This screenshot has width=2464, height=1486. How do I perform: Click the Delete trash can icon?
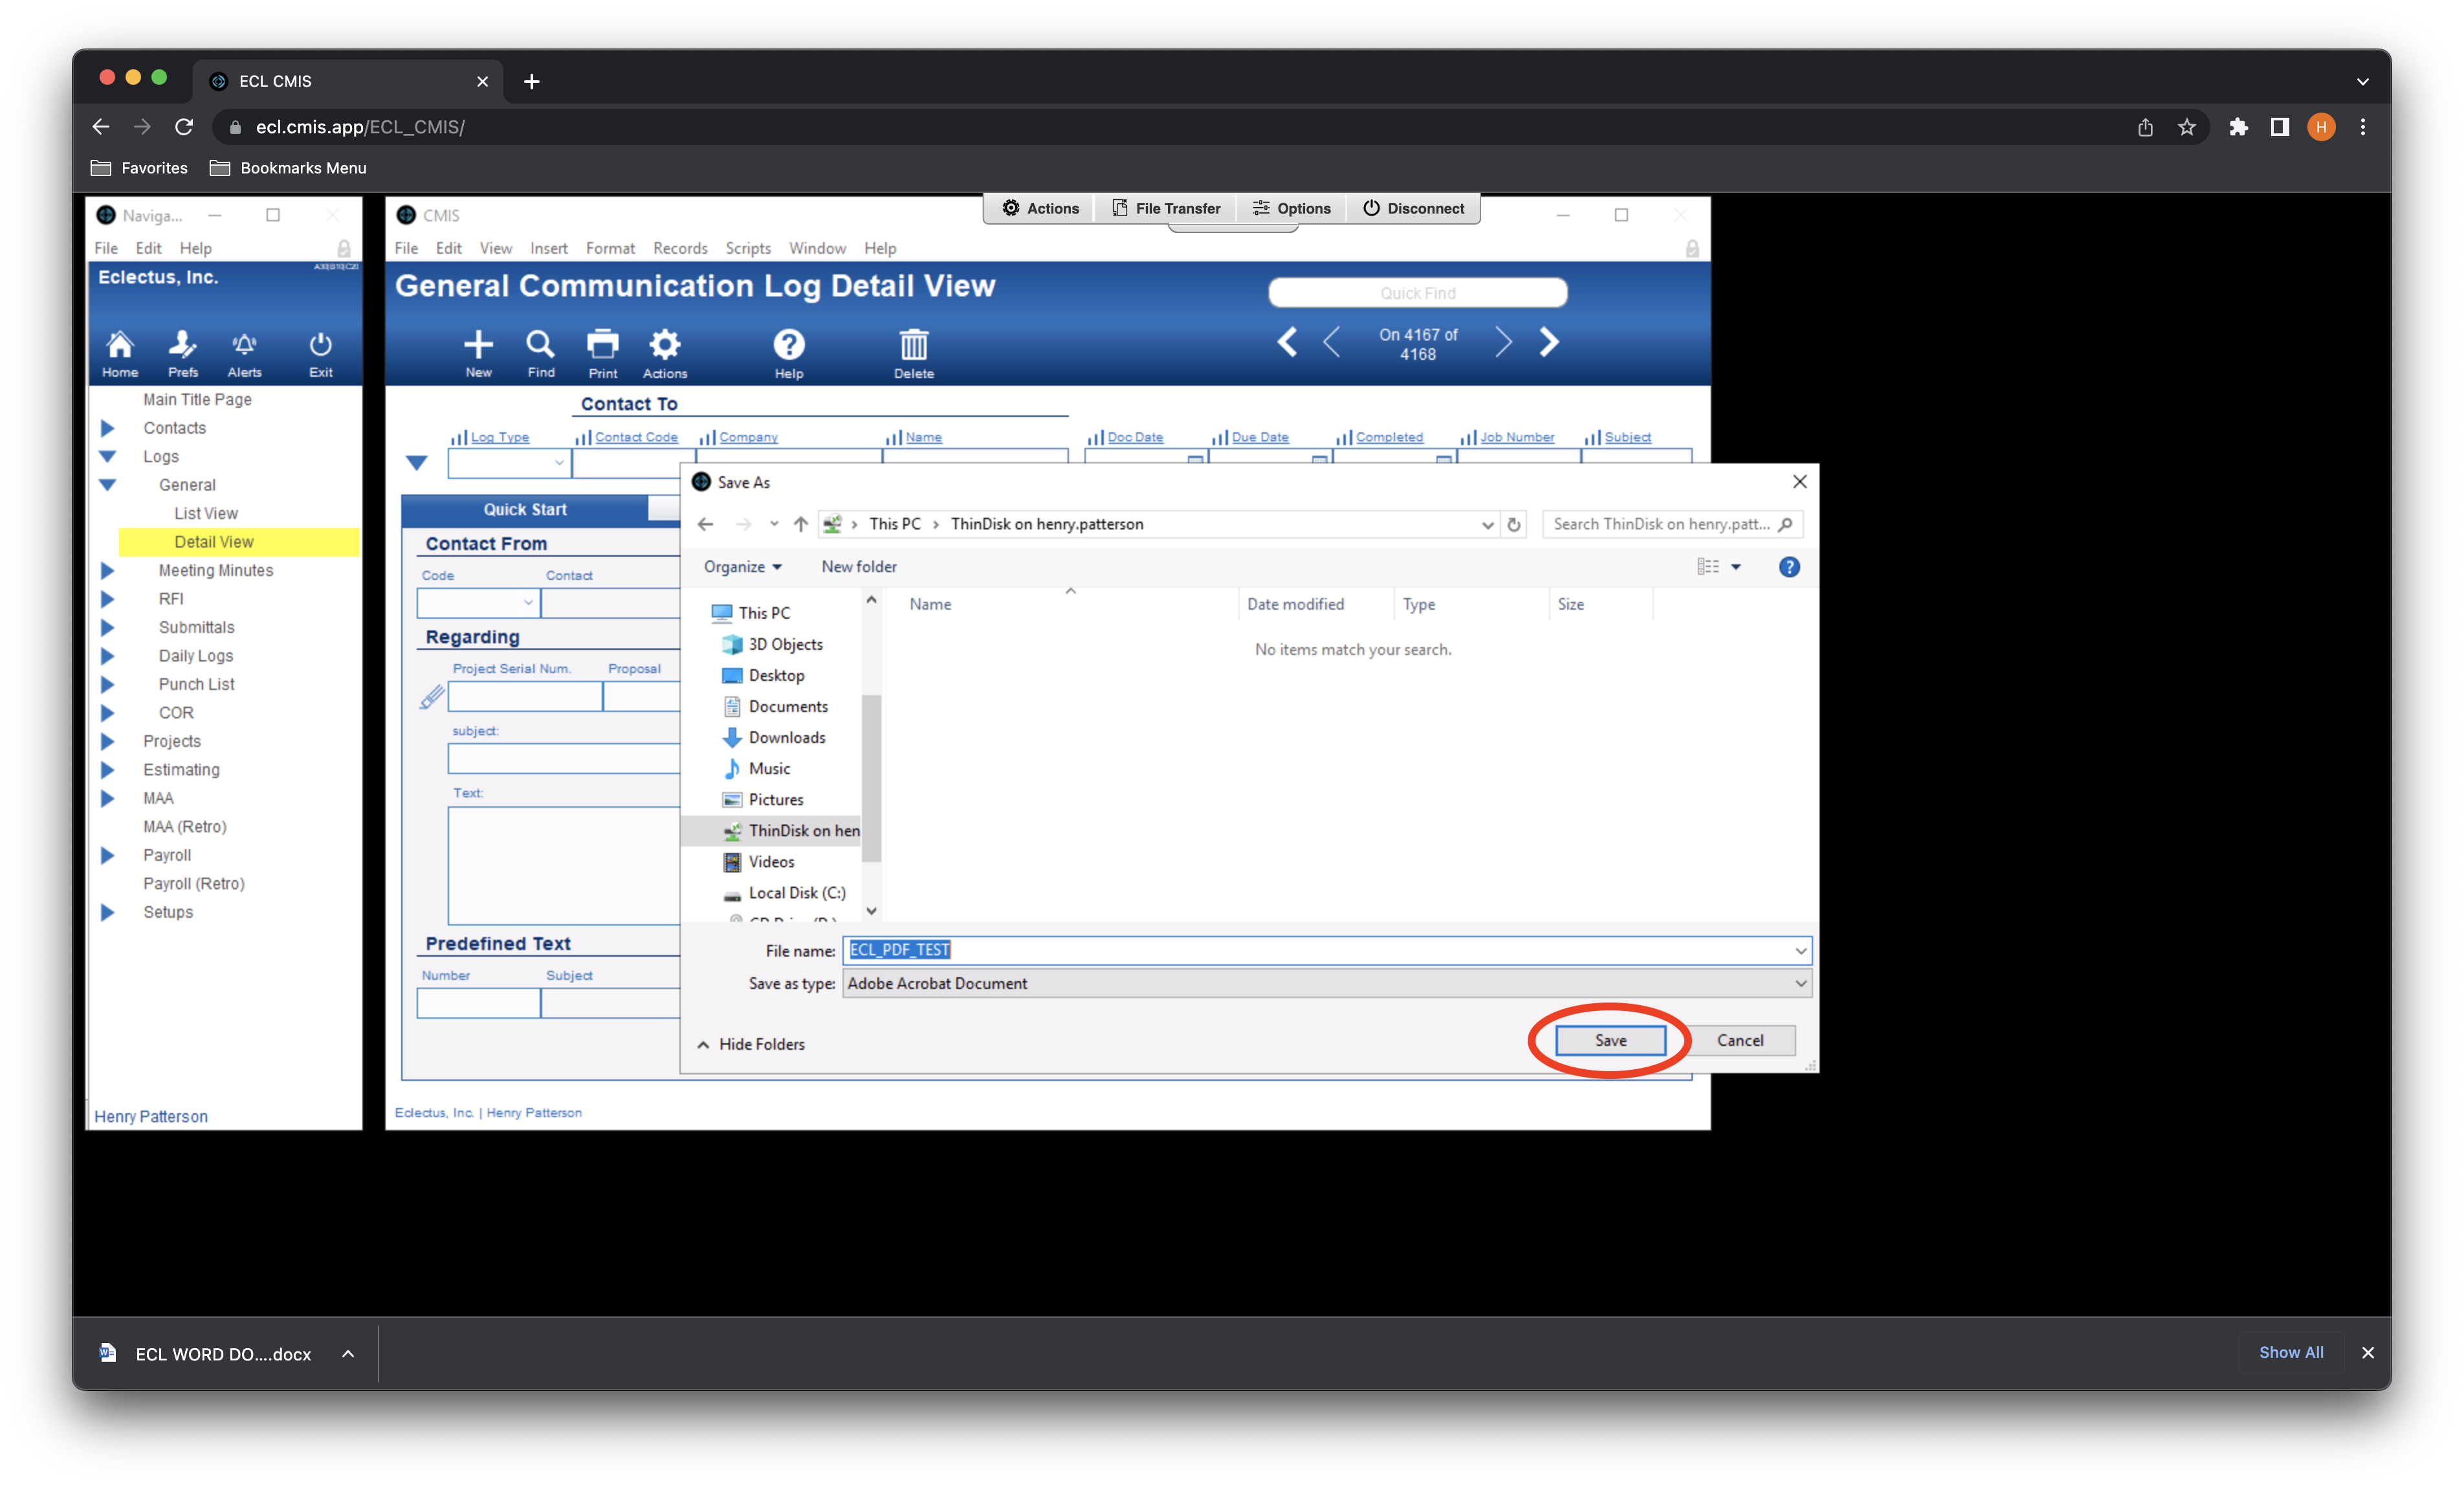(x=913, y=345)
